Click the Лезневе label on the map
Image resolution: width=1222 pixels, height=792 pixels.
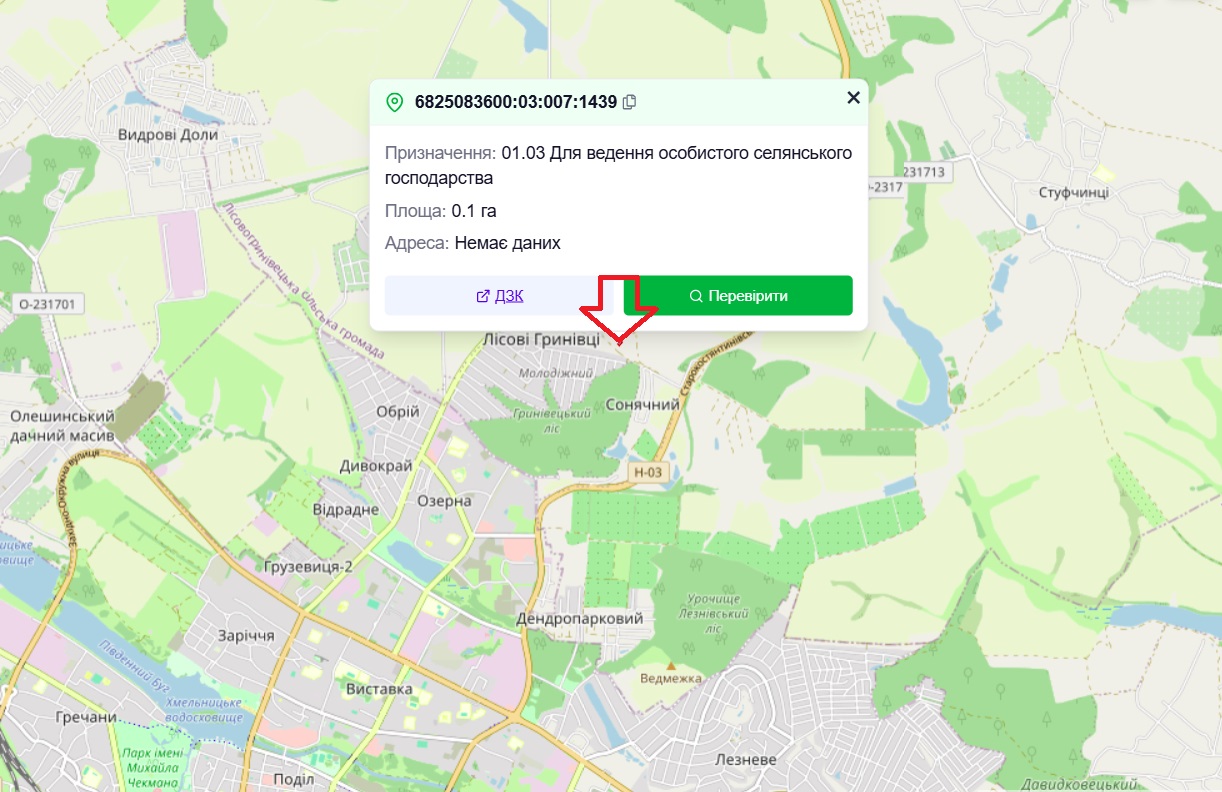(746, 760)
